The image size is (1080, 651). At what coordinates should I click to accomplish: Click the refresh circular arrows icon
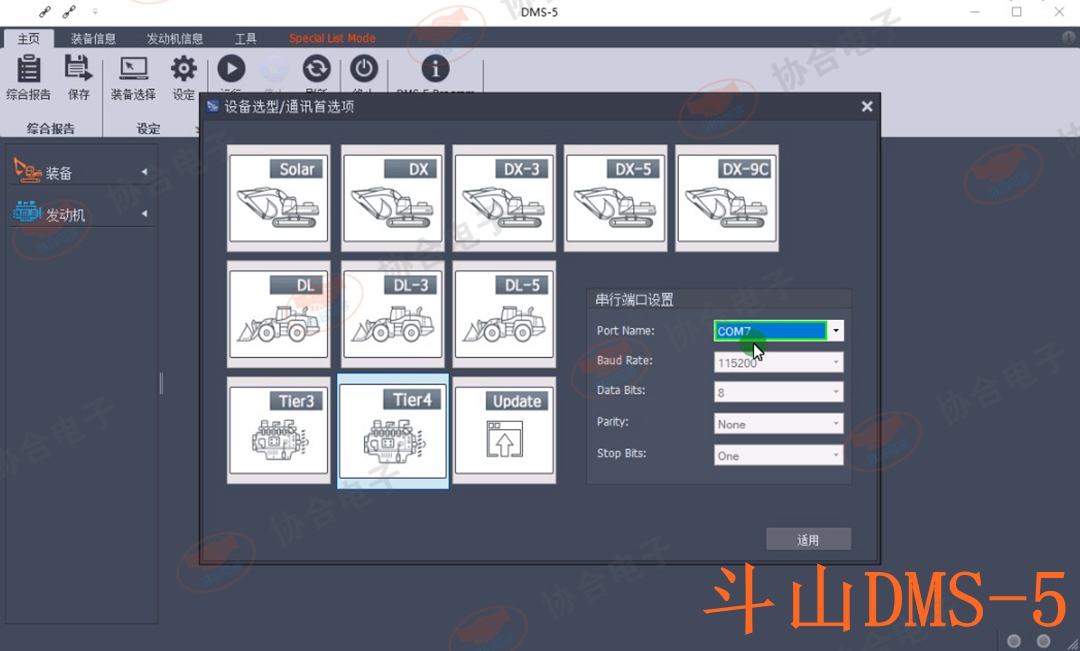click(317, 69)
